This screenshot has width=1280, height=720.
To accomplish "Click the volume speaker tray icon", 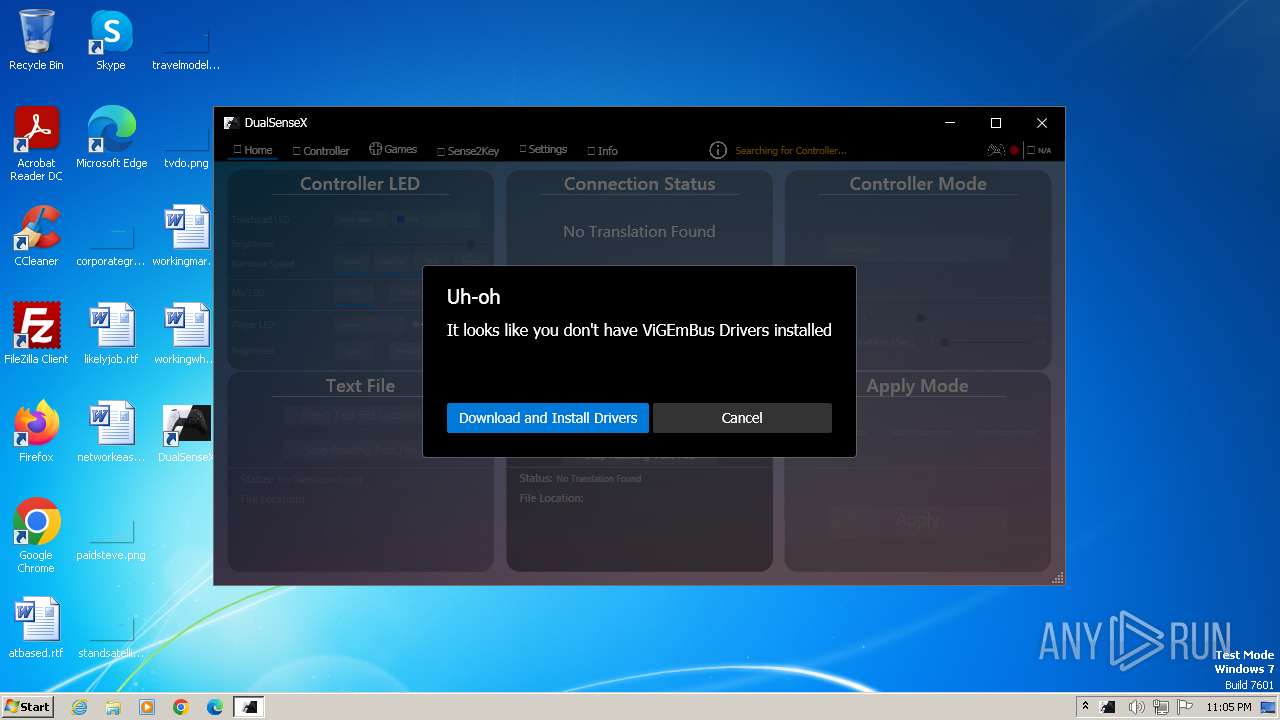I will [1136, 707].
